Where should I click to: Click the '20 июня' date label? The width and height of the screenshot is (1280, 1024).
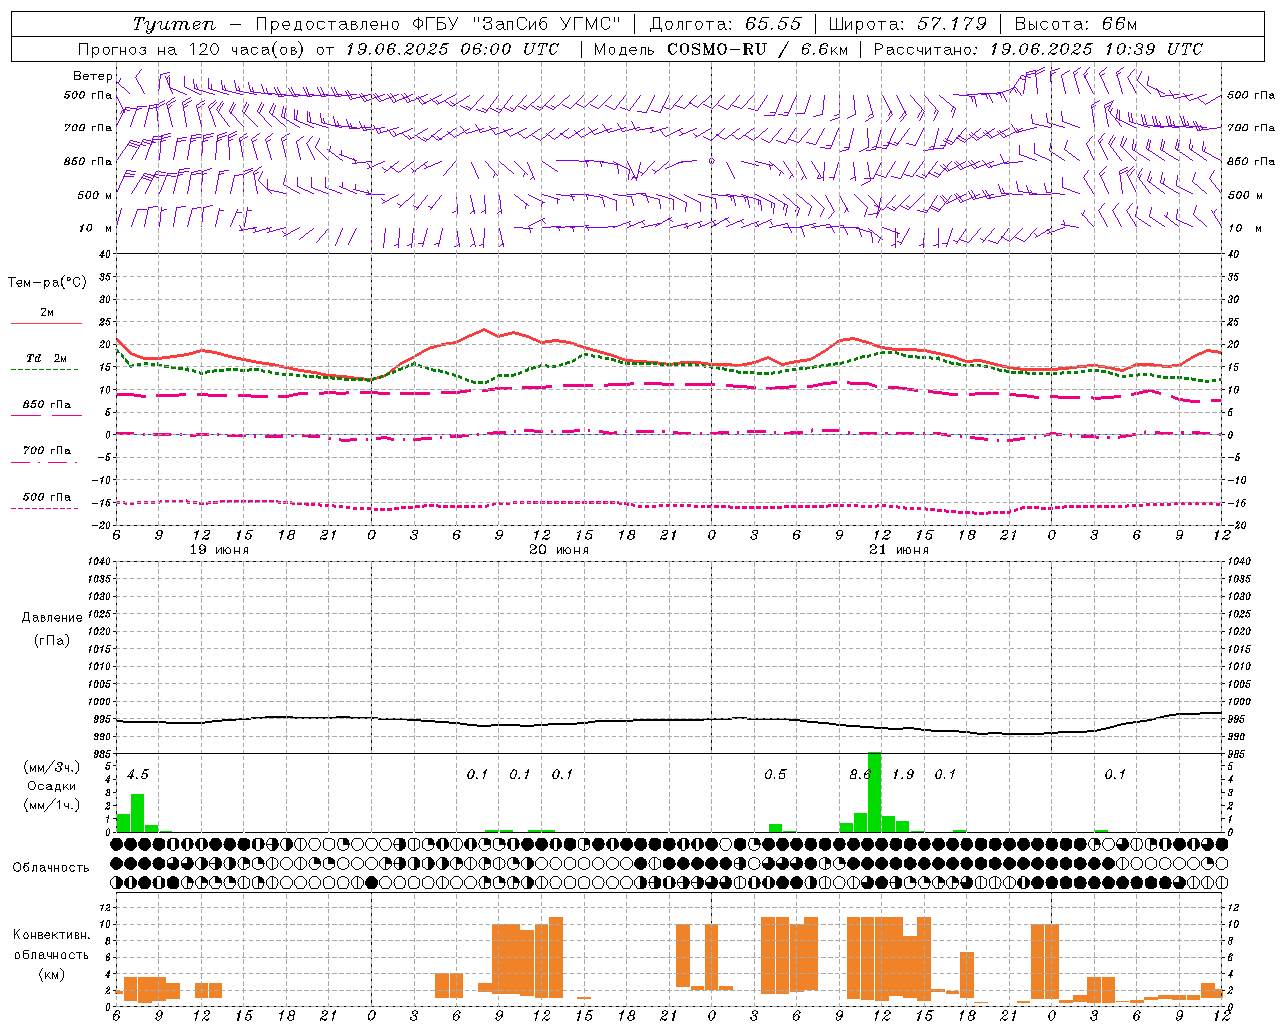coord(559,550)
